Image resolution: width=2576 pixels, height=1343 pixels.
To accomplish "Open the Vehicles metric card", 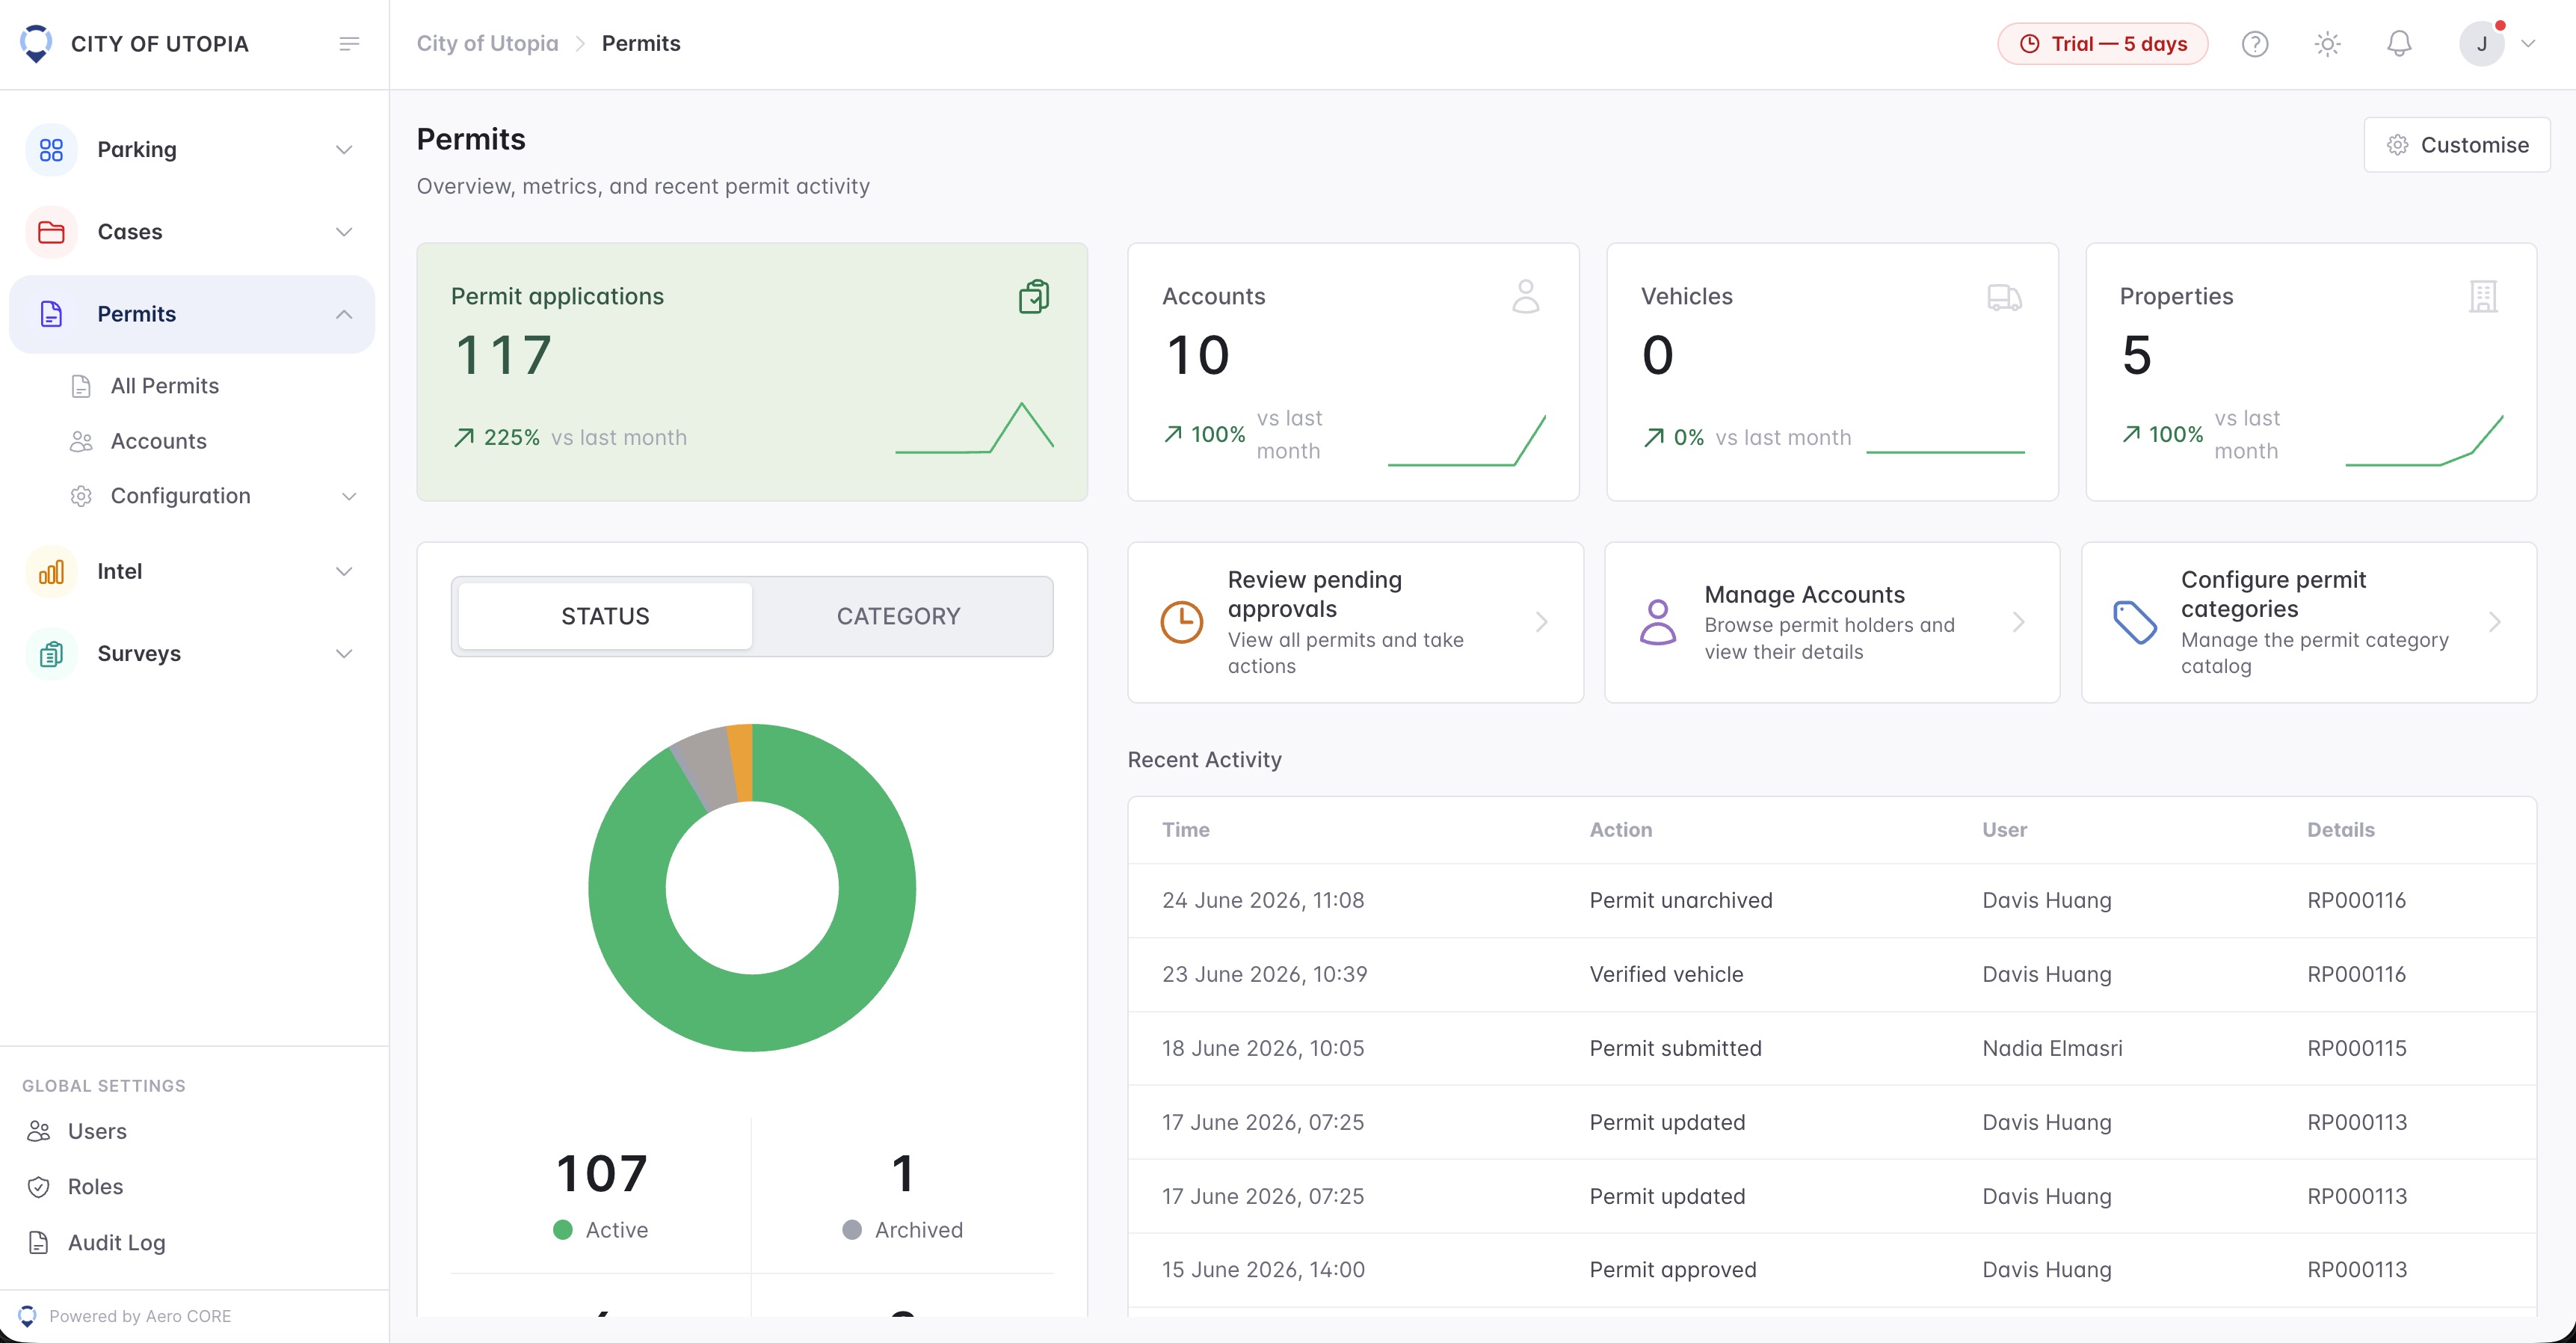I will [x=1832, y=372].
